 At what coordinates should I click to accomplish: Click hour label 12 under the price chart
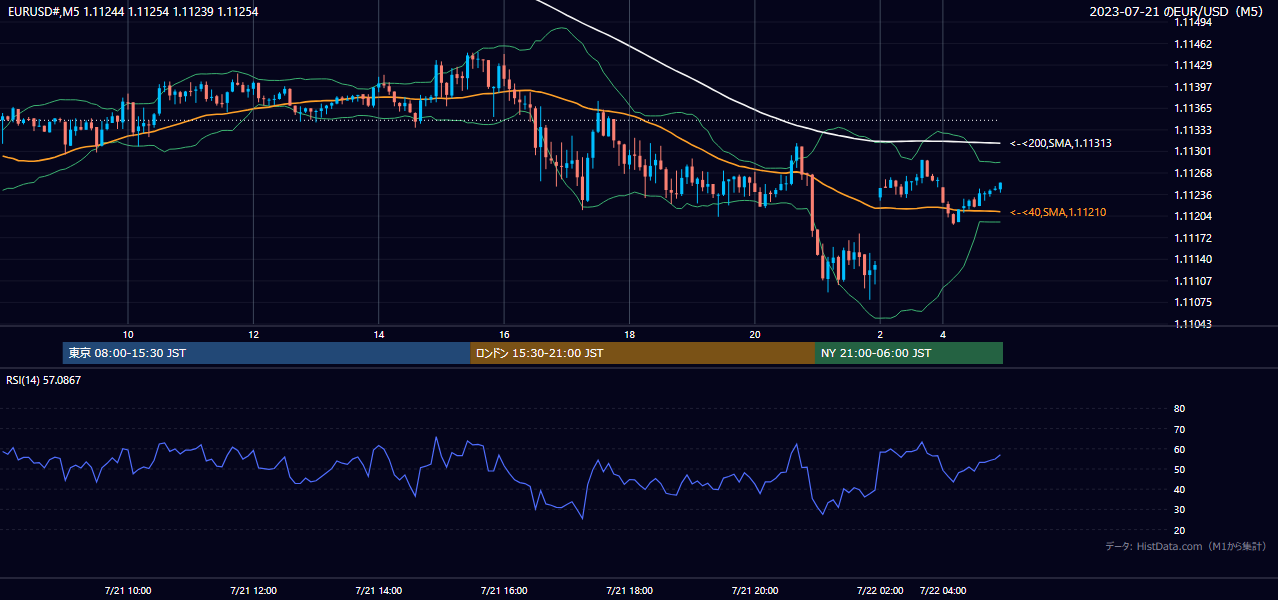tap(253, 334)
